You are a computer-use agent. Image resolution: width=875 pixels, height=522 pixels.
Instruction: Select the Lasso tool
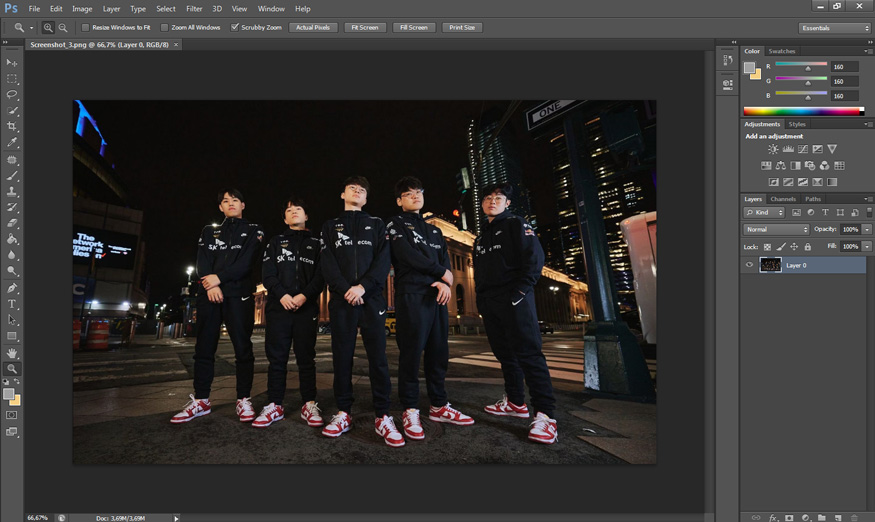(12, 94)
